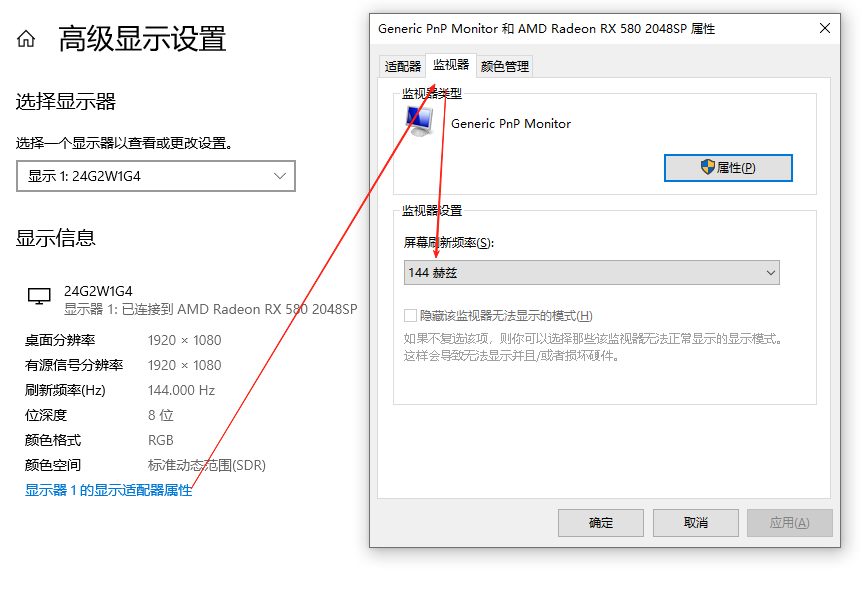
Task: Toggle 隐藏该监视器无法显示的模式 checkbox
Action: coord(410,316)
